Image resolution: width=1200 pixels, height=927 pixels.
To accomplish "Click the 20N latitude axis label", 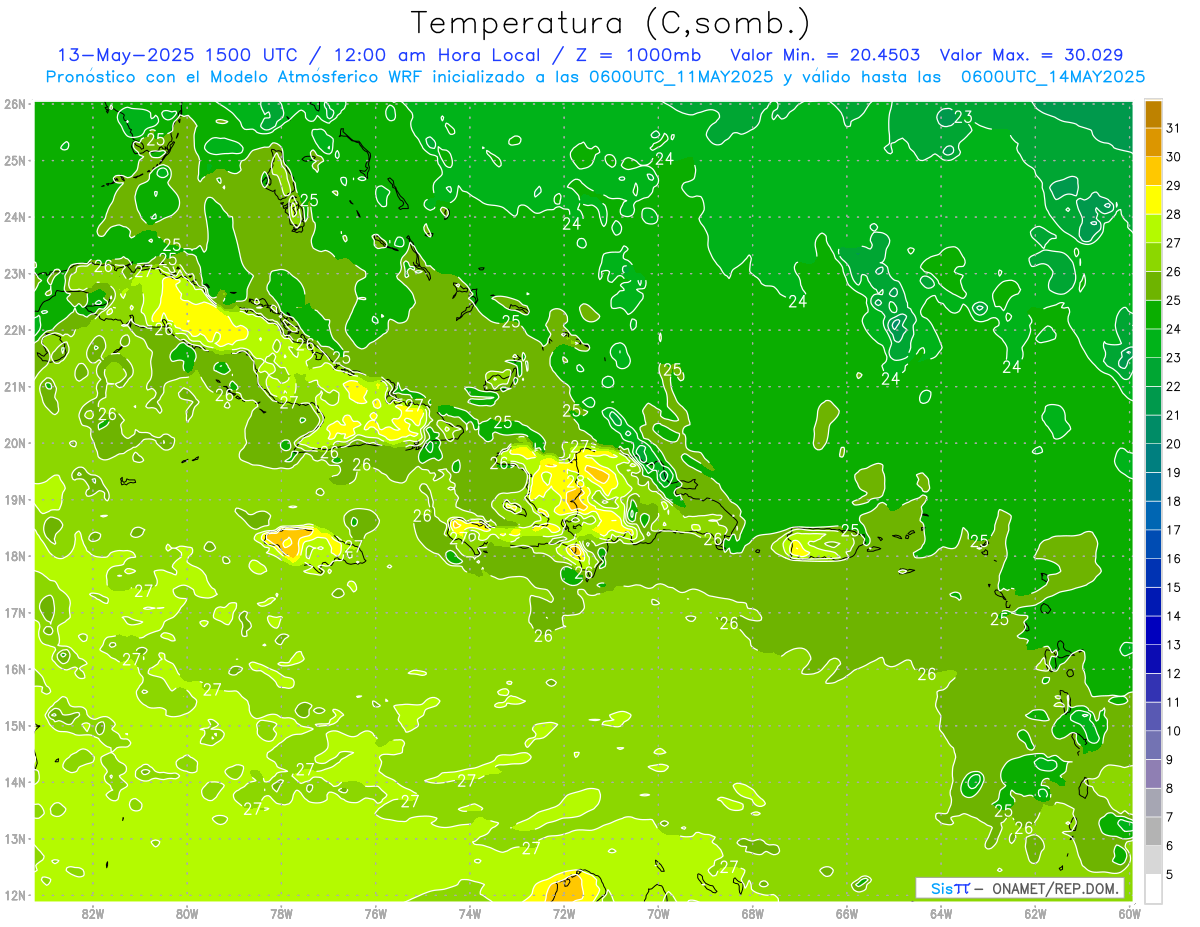I will click(14, 443).
